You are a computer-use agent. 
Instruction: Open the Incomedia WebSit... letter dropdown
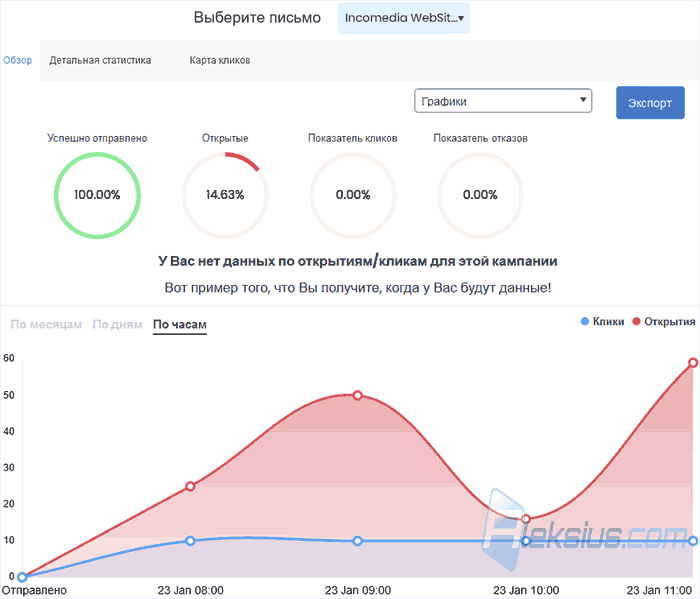(x=404, y=18)
